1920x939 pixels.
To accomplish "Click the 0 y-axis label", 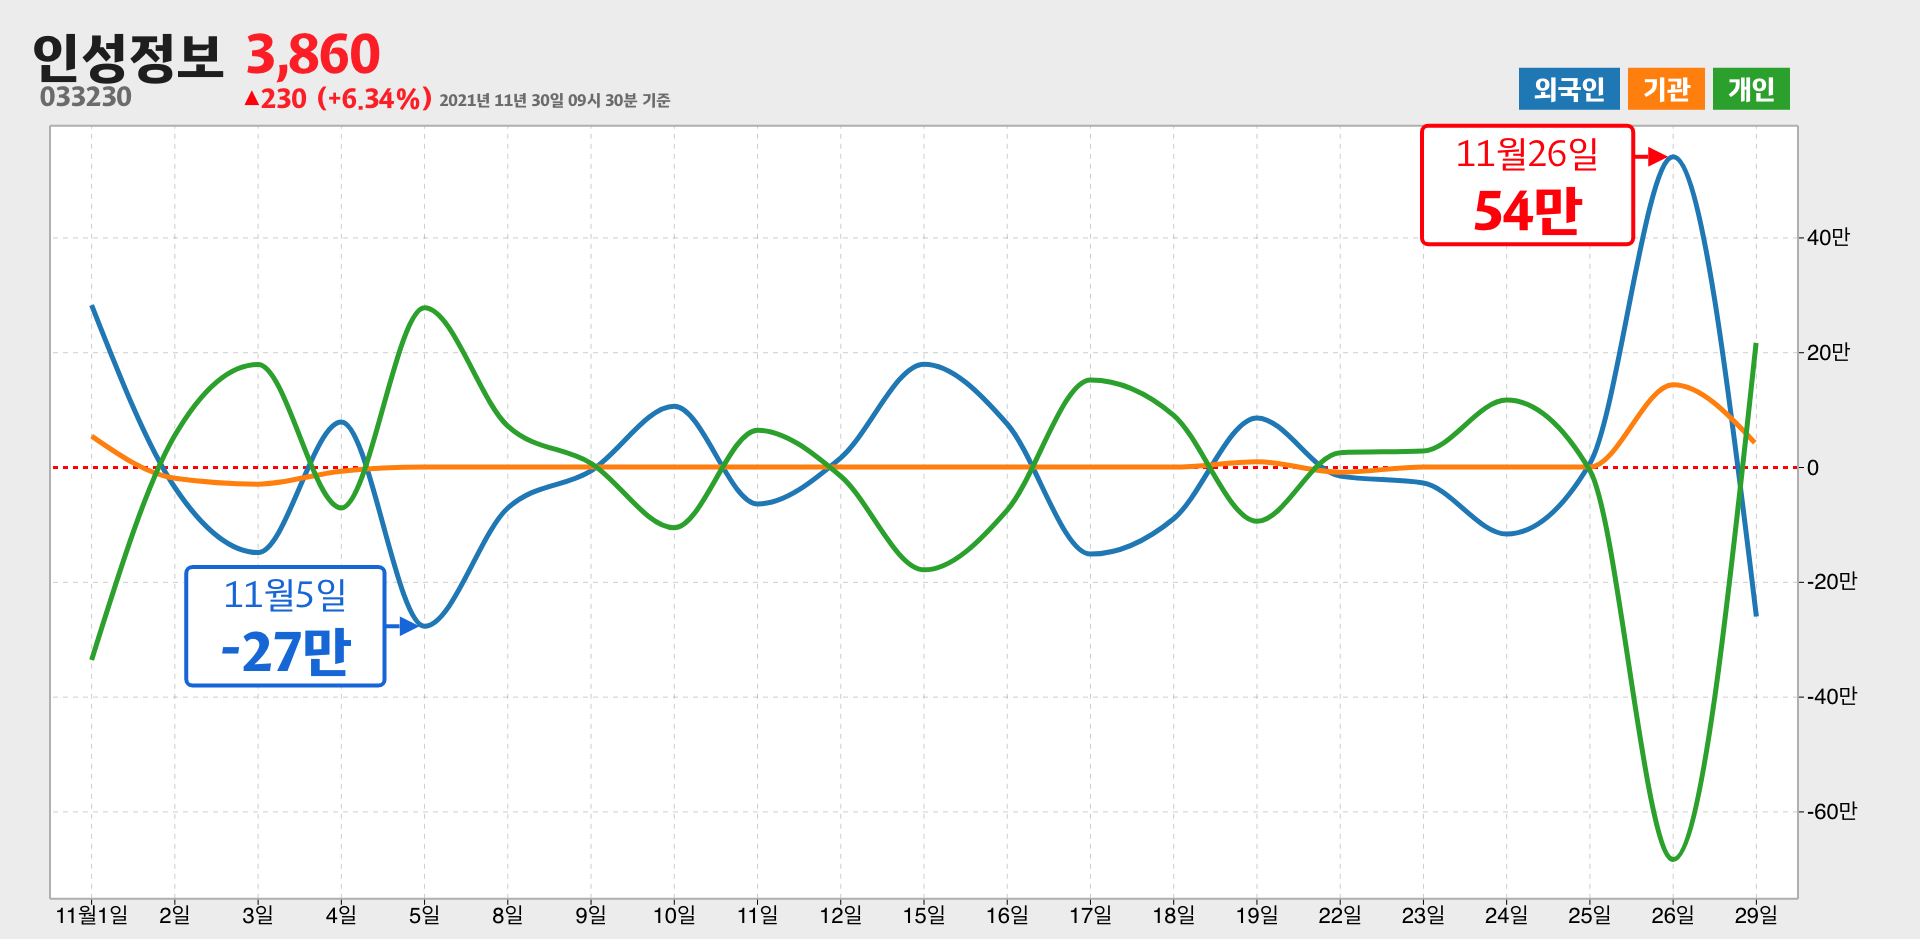I will pyautogui.click(x=1813, y=467).
